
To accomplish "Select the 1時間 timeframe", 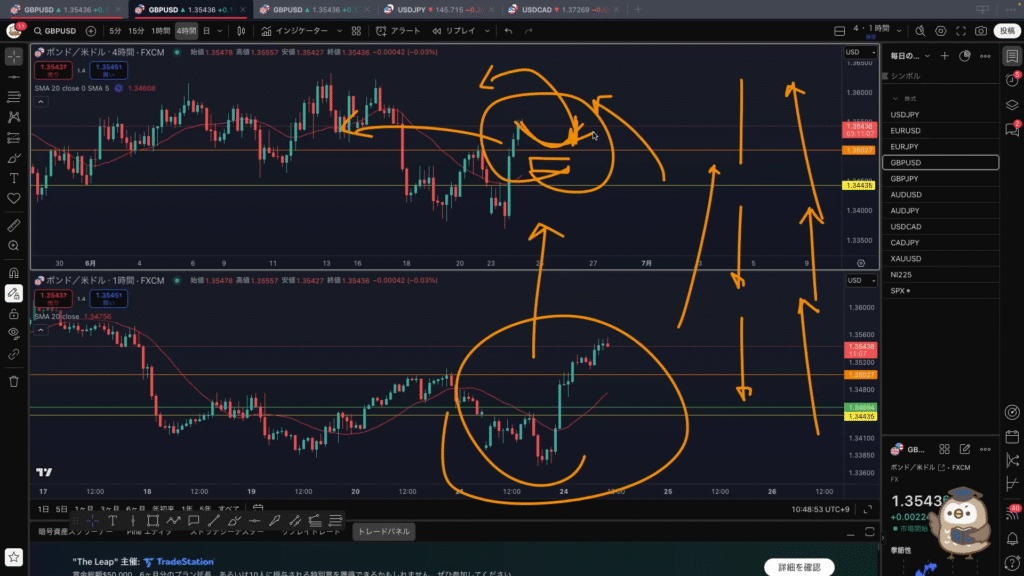I will 161,31.
